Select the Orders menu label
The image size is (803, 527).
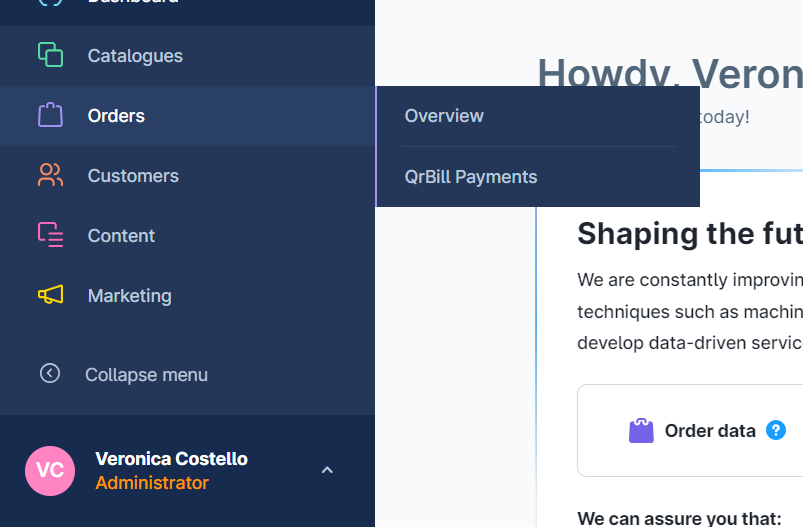[116, 116]
